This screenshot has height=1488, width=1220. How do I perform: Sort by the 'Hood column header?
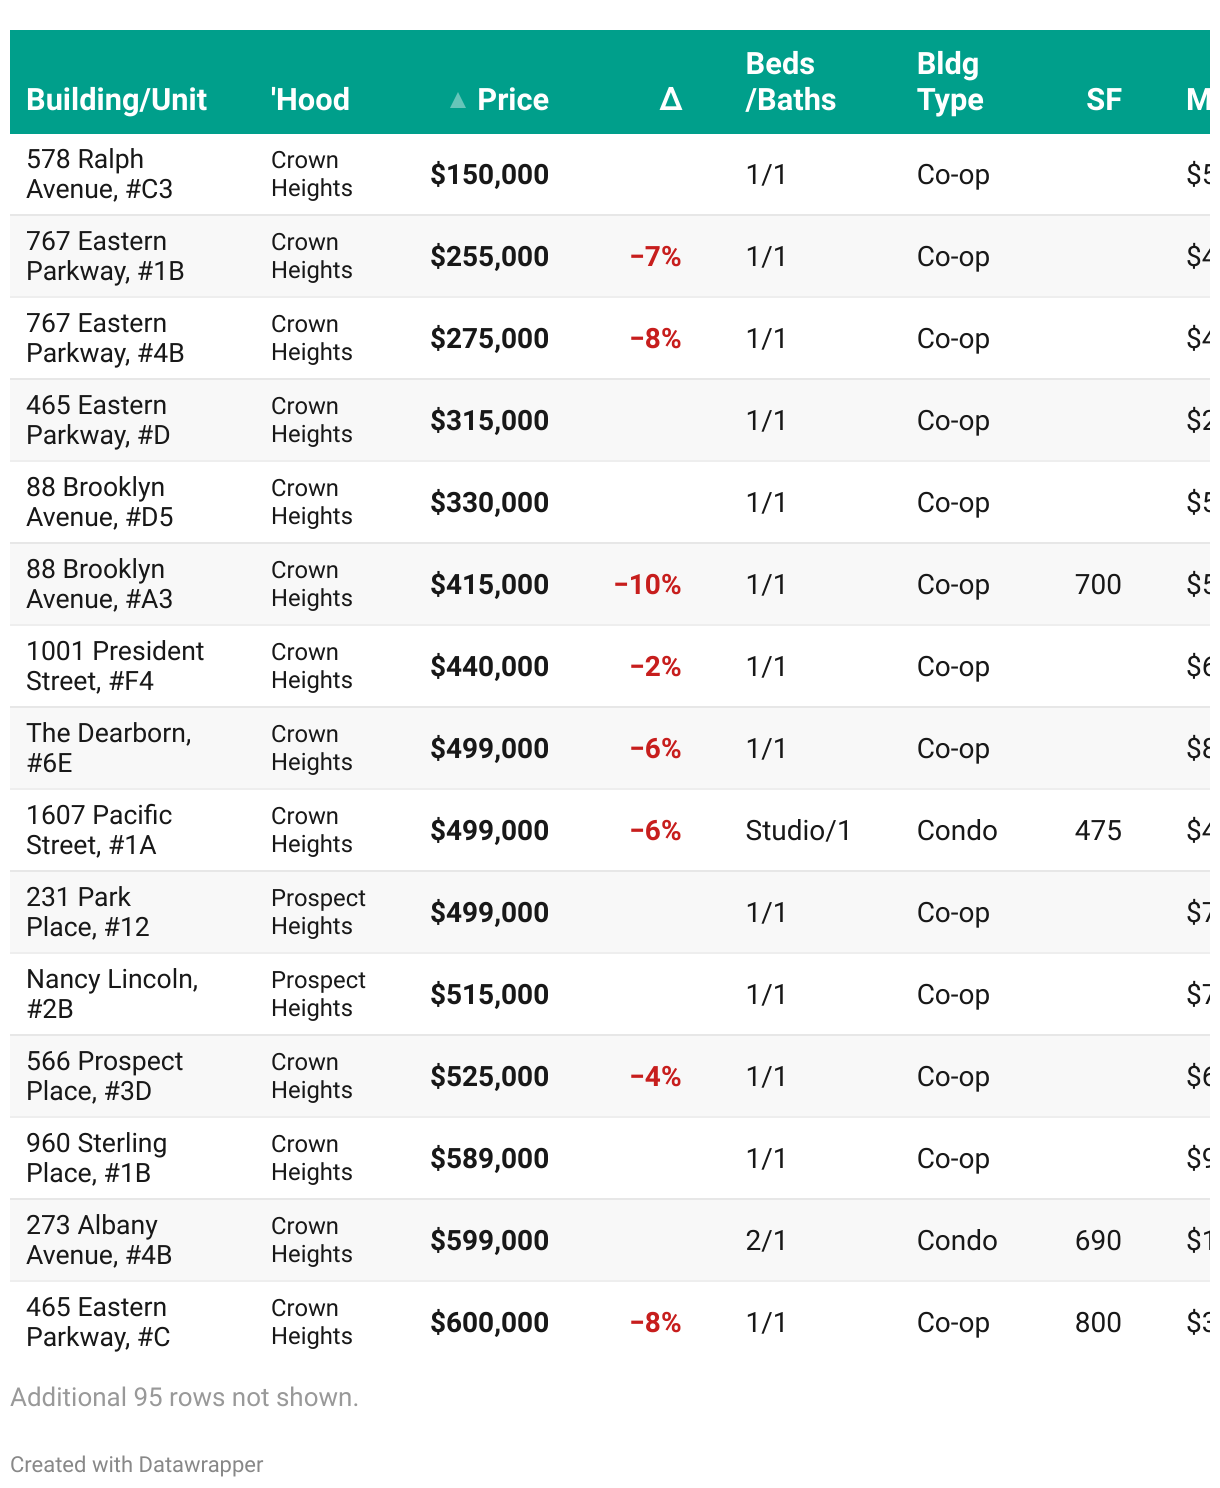coord(310,100)
